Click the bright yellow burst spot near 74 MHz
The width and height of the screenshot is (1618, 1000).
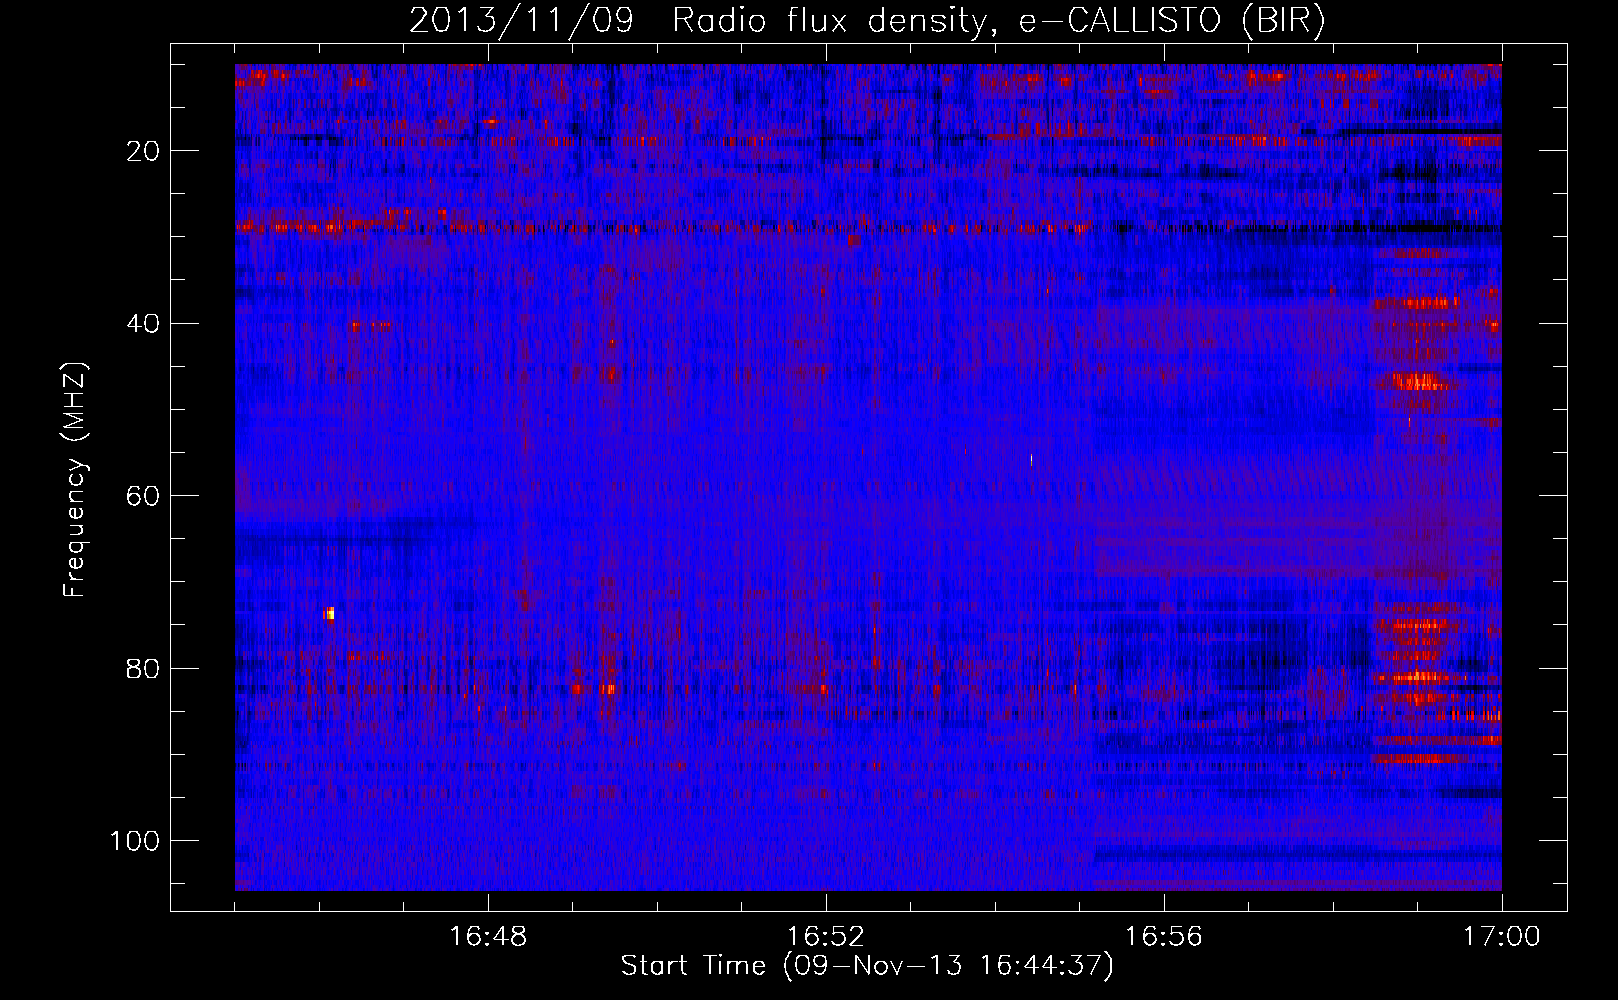tap(329, 613)
